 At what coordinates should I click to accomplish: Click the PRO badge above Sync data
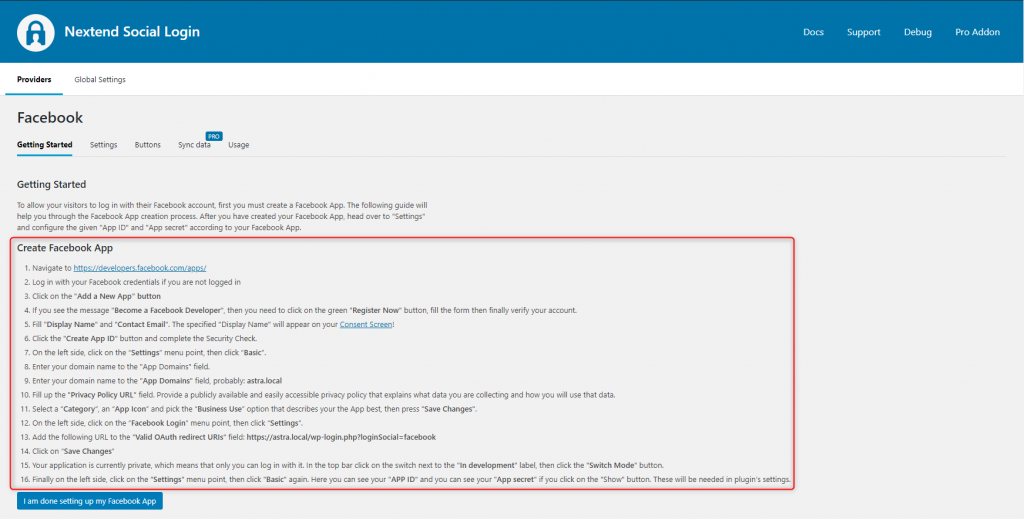click(213, 135)
